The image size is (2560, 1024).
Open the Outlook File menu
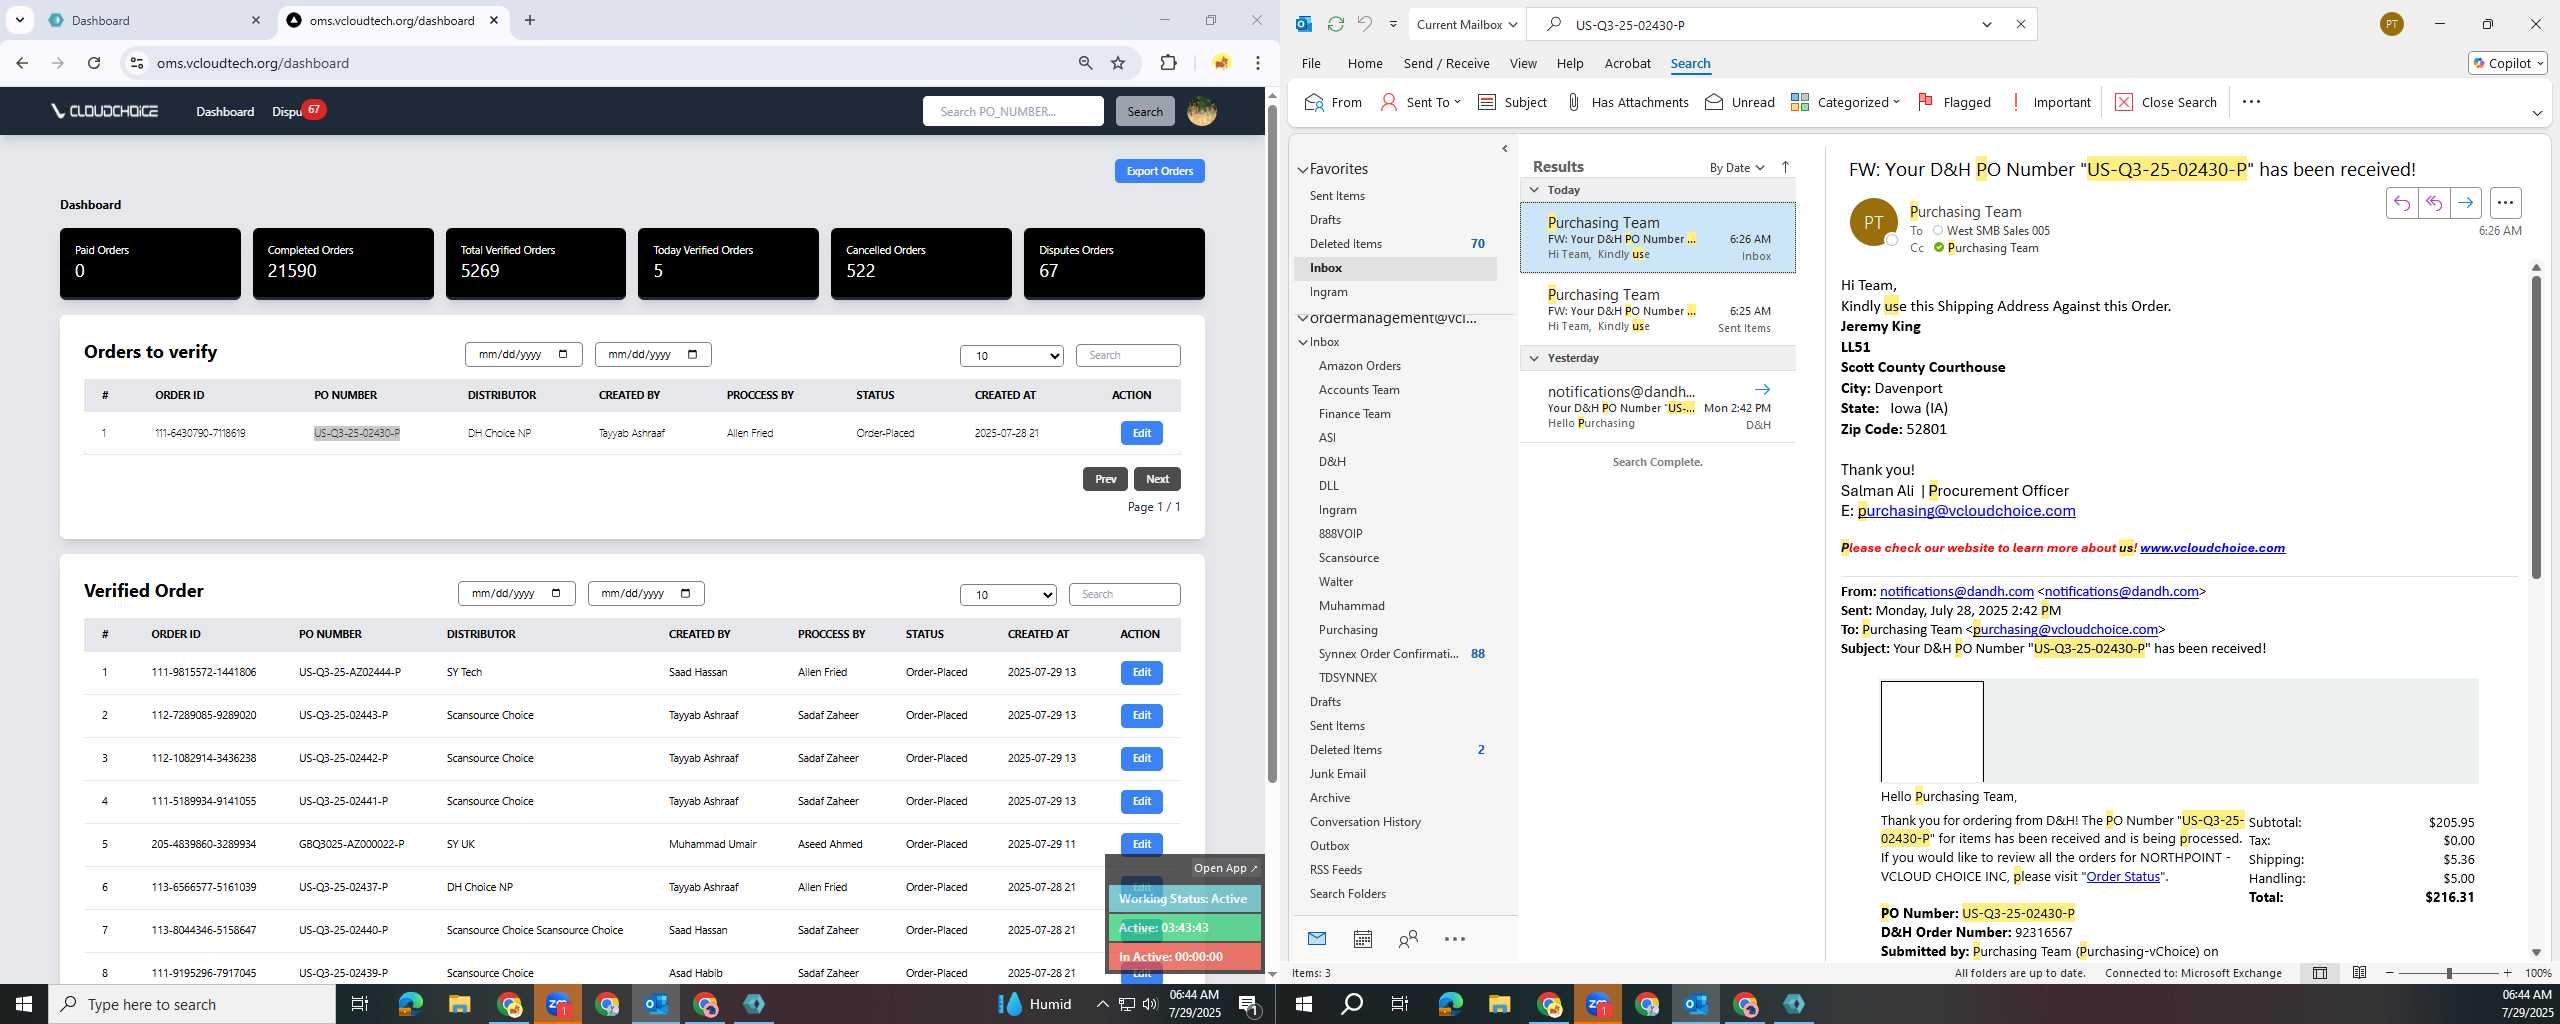1310,63
